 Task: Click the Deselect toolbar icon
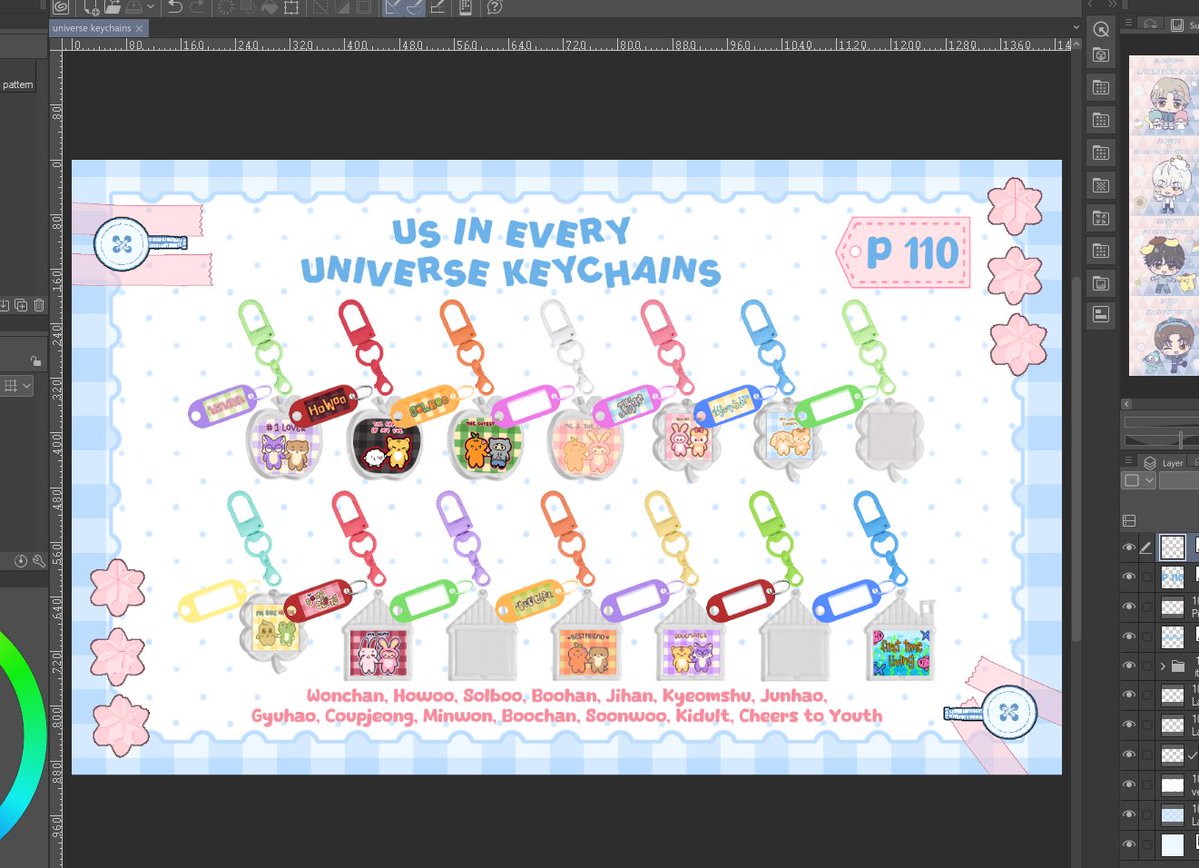320,7
